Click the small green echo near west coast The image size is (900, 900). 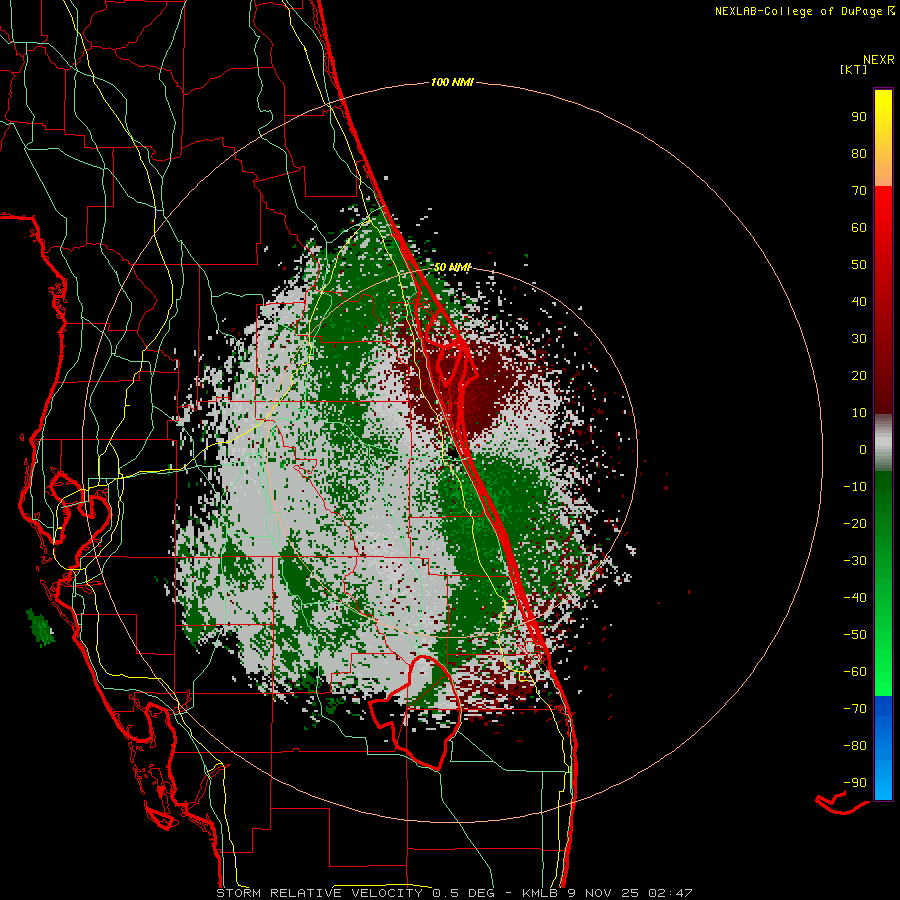41,627
